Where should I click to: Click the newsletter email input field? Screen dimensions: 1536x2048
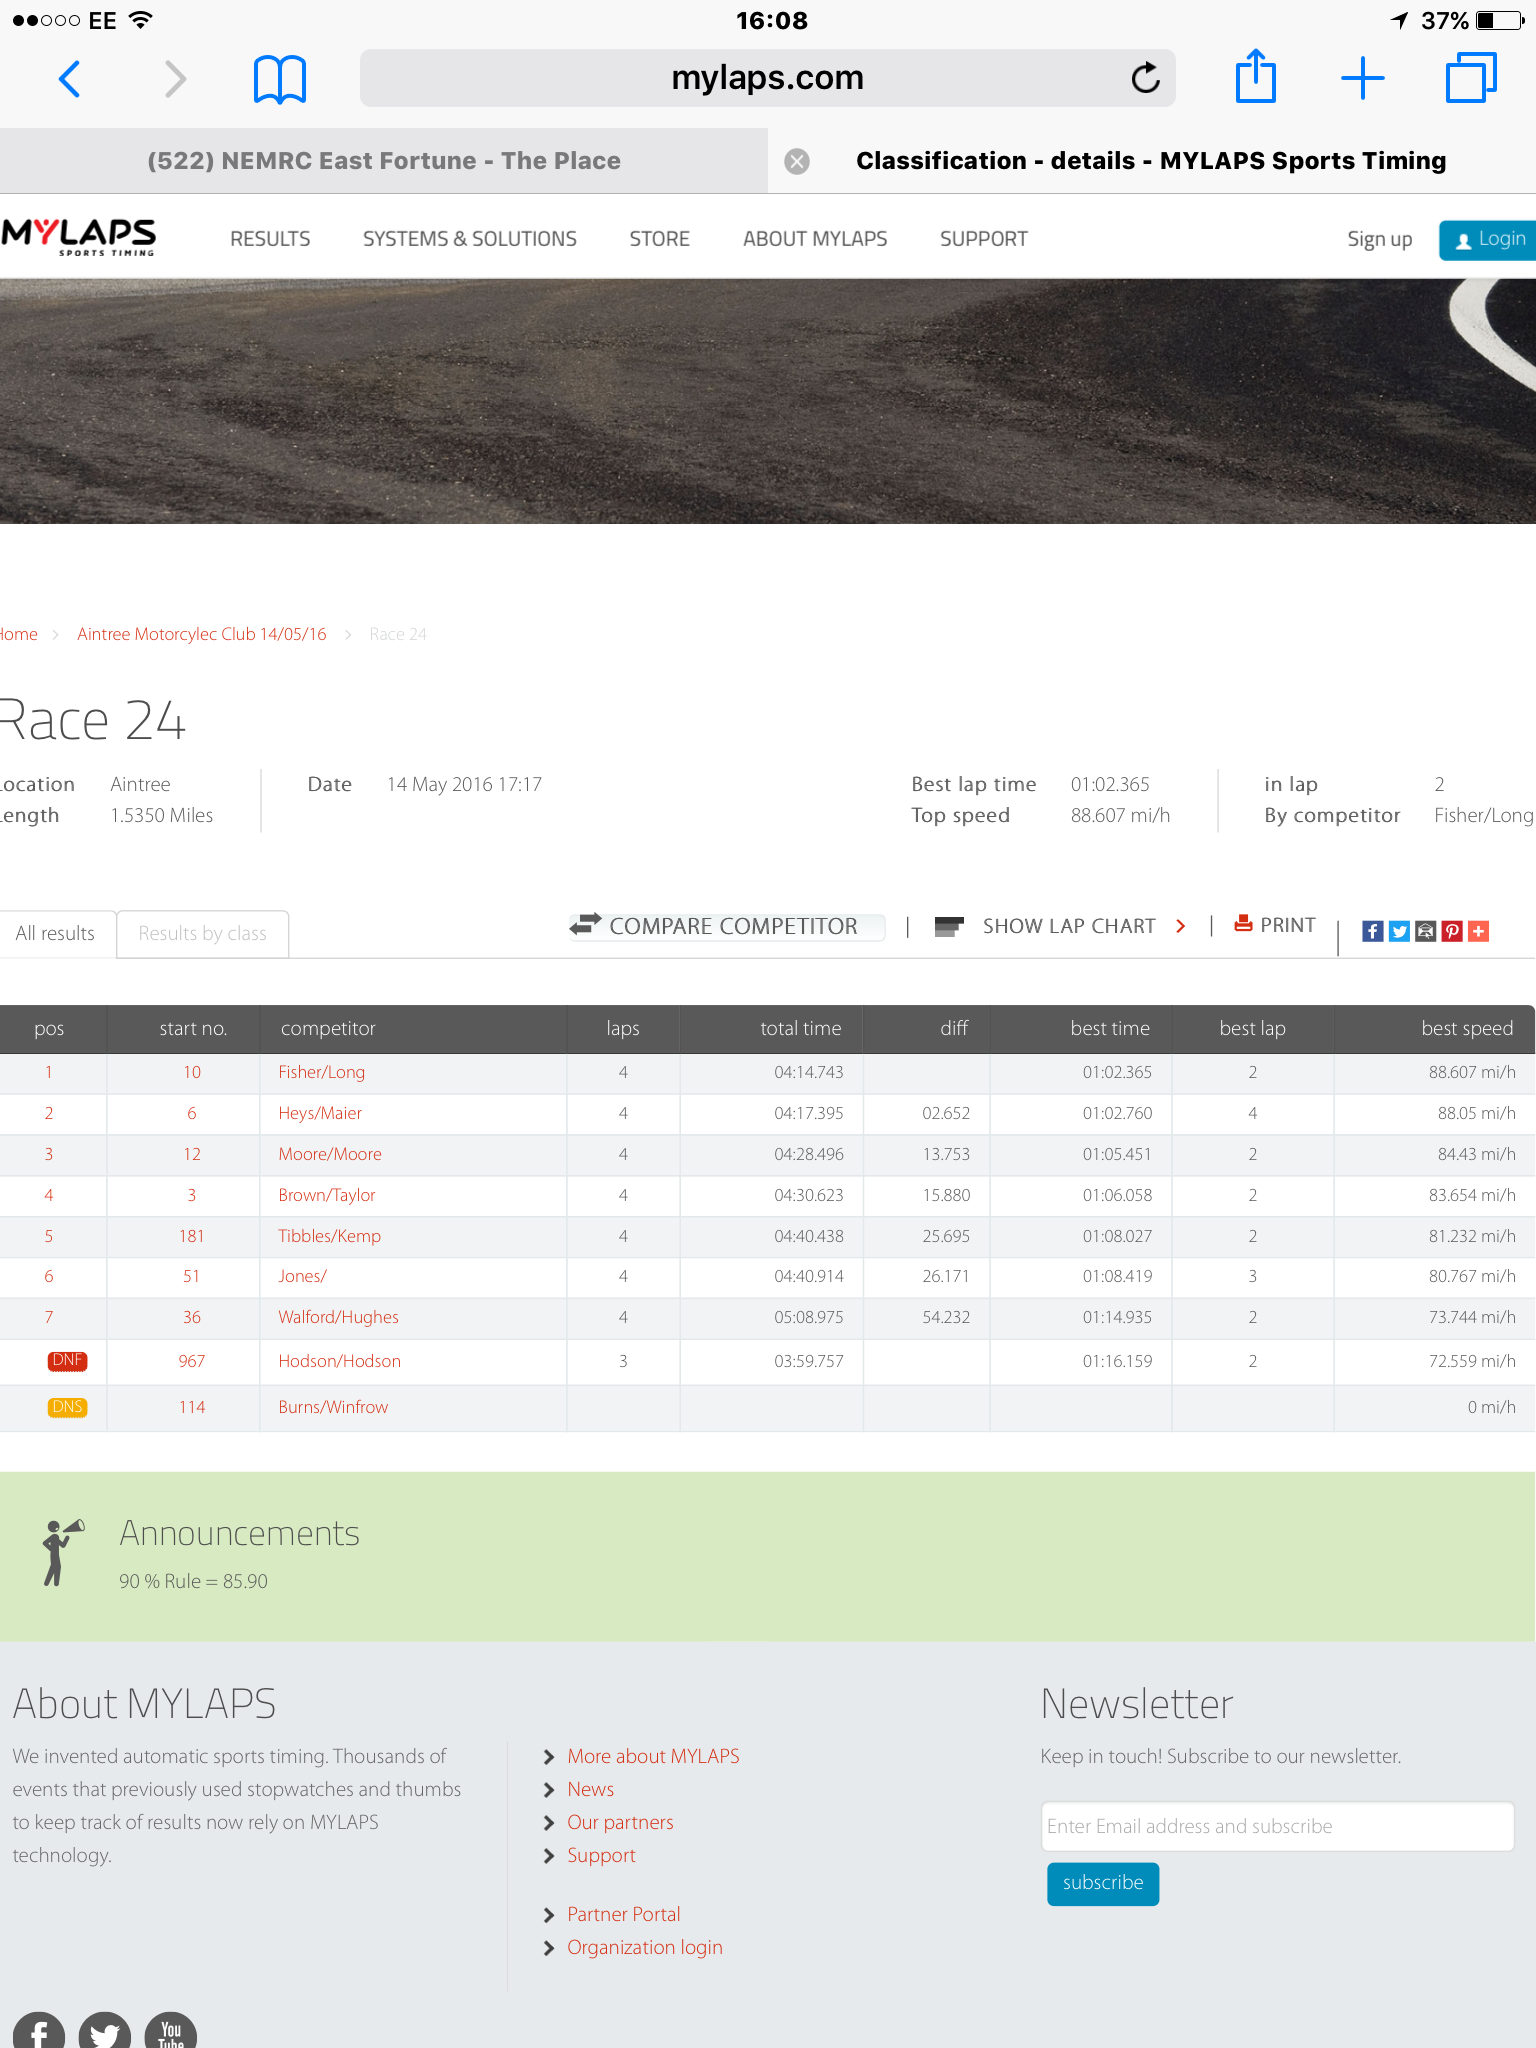1277,1826
